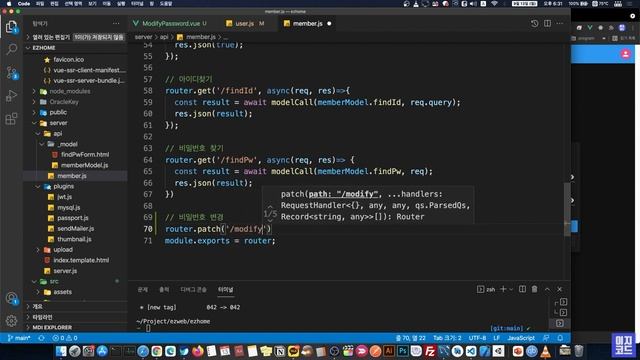Kill the terminal with trash icon

click(534, 289)
